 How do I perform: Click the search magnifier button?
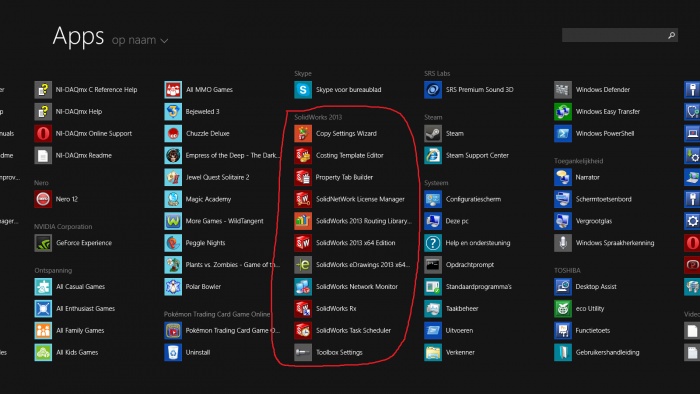tap(671, 35)
